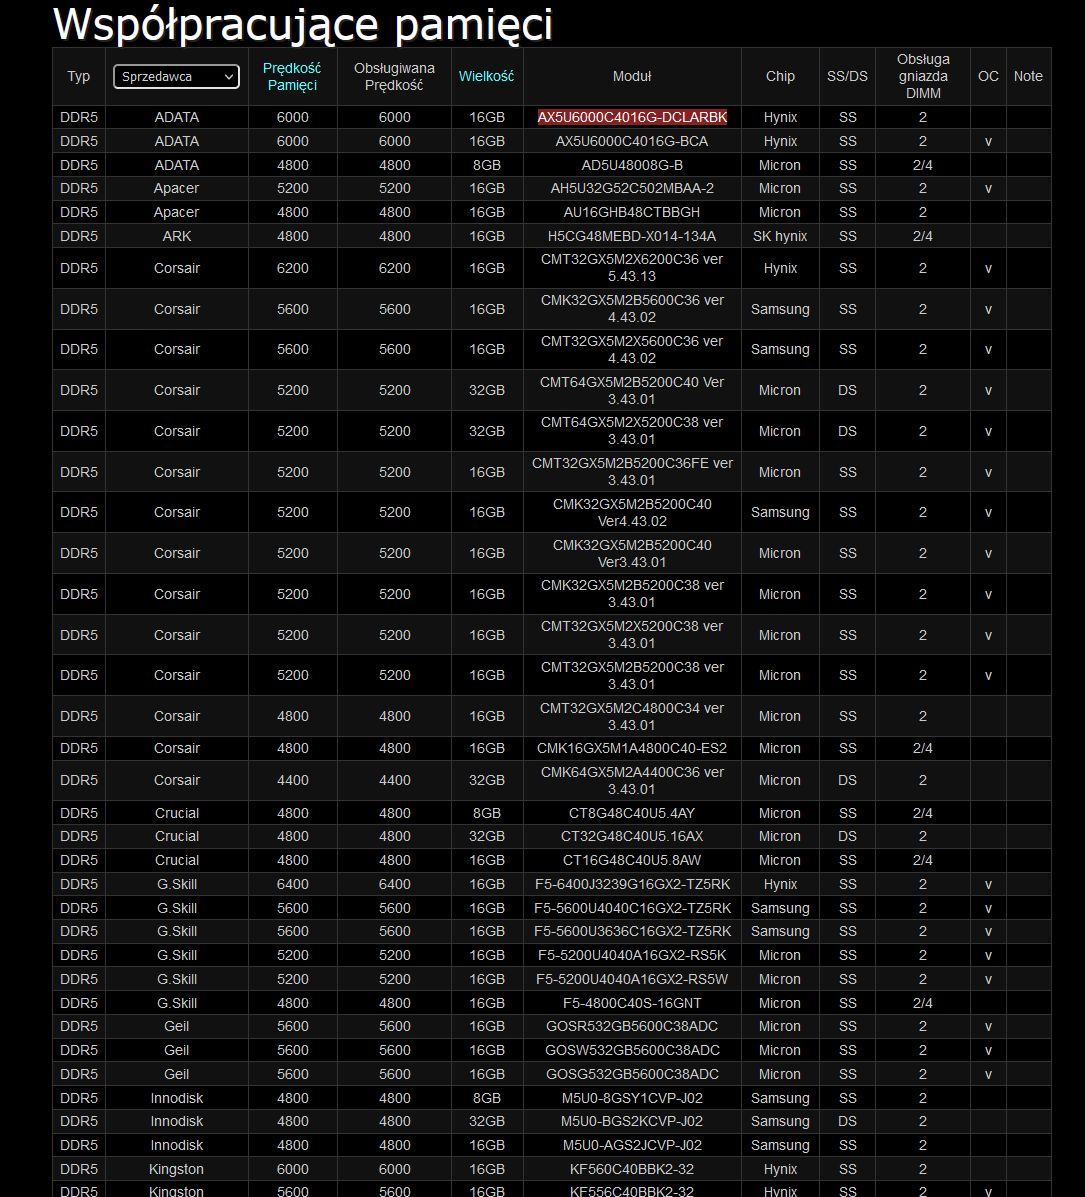
Task: Select module CMT32GX5M2X5200C38 ver 3.43.01
Action: (x=632, y=634)
